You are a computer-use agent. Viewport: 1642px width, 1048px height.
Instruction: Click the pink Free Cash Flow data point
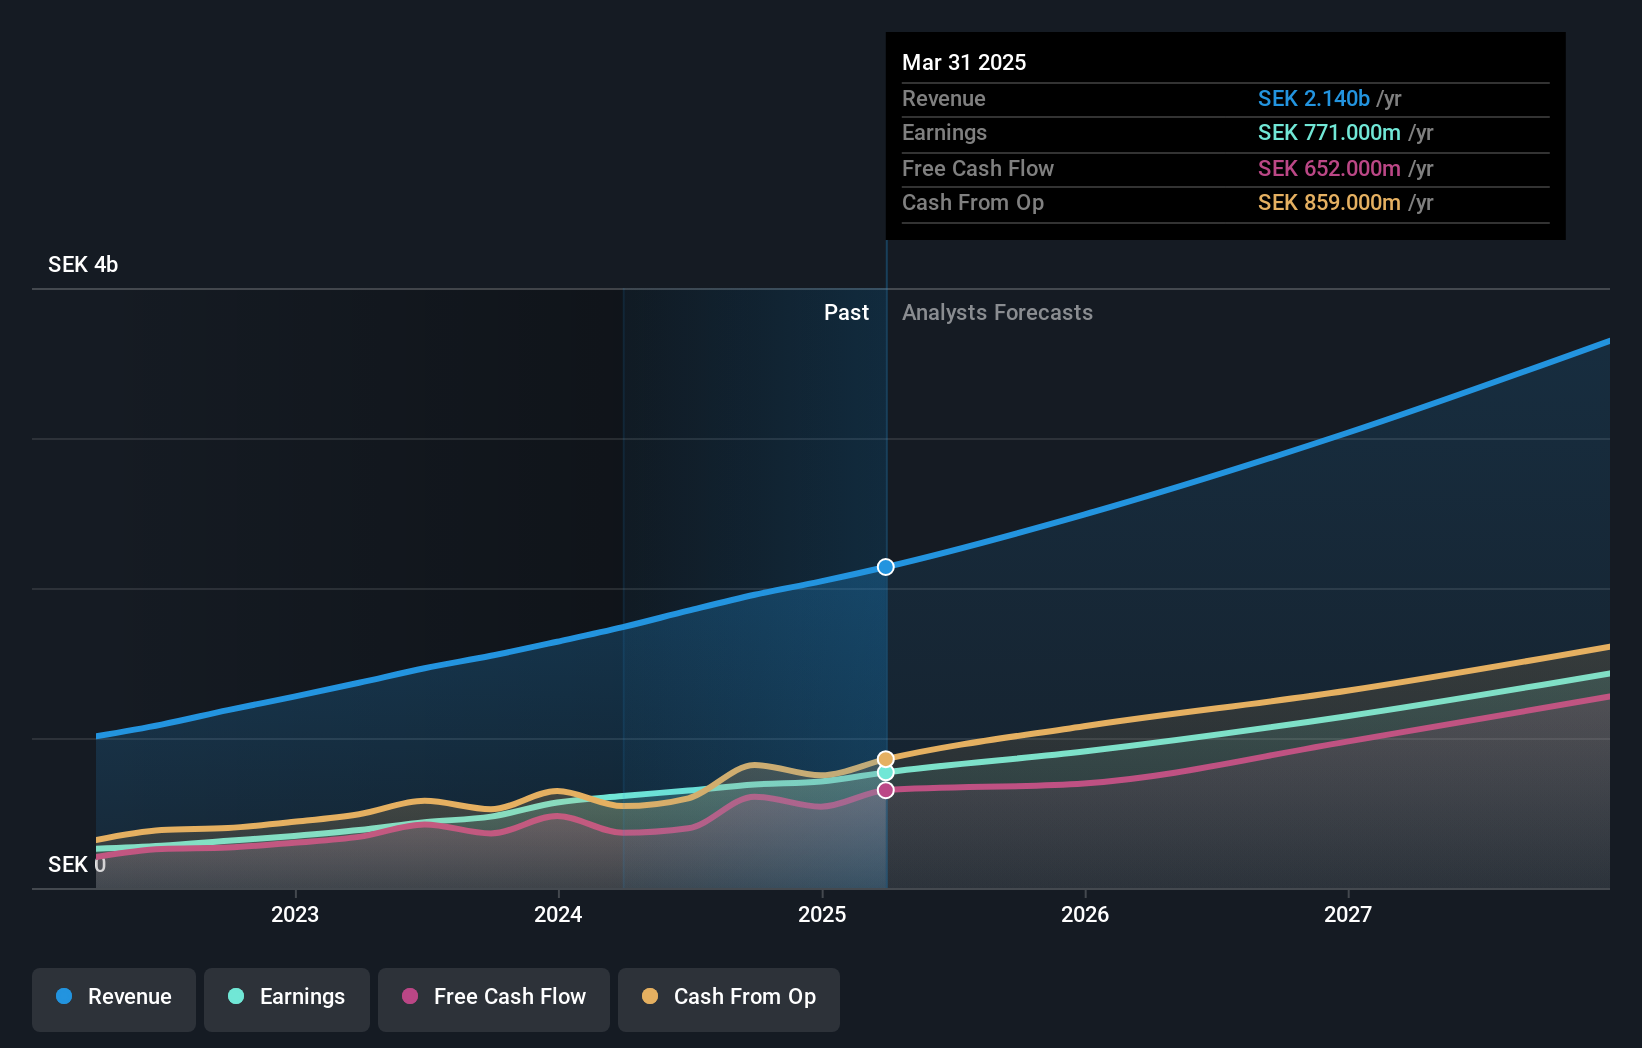point(886,790)
